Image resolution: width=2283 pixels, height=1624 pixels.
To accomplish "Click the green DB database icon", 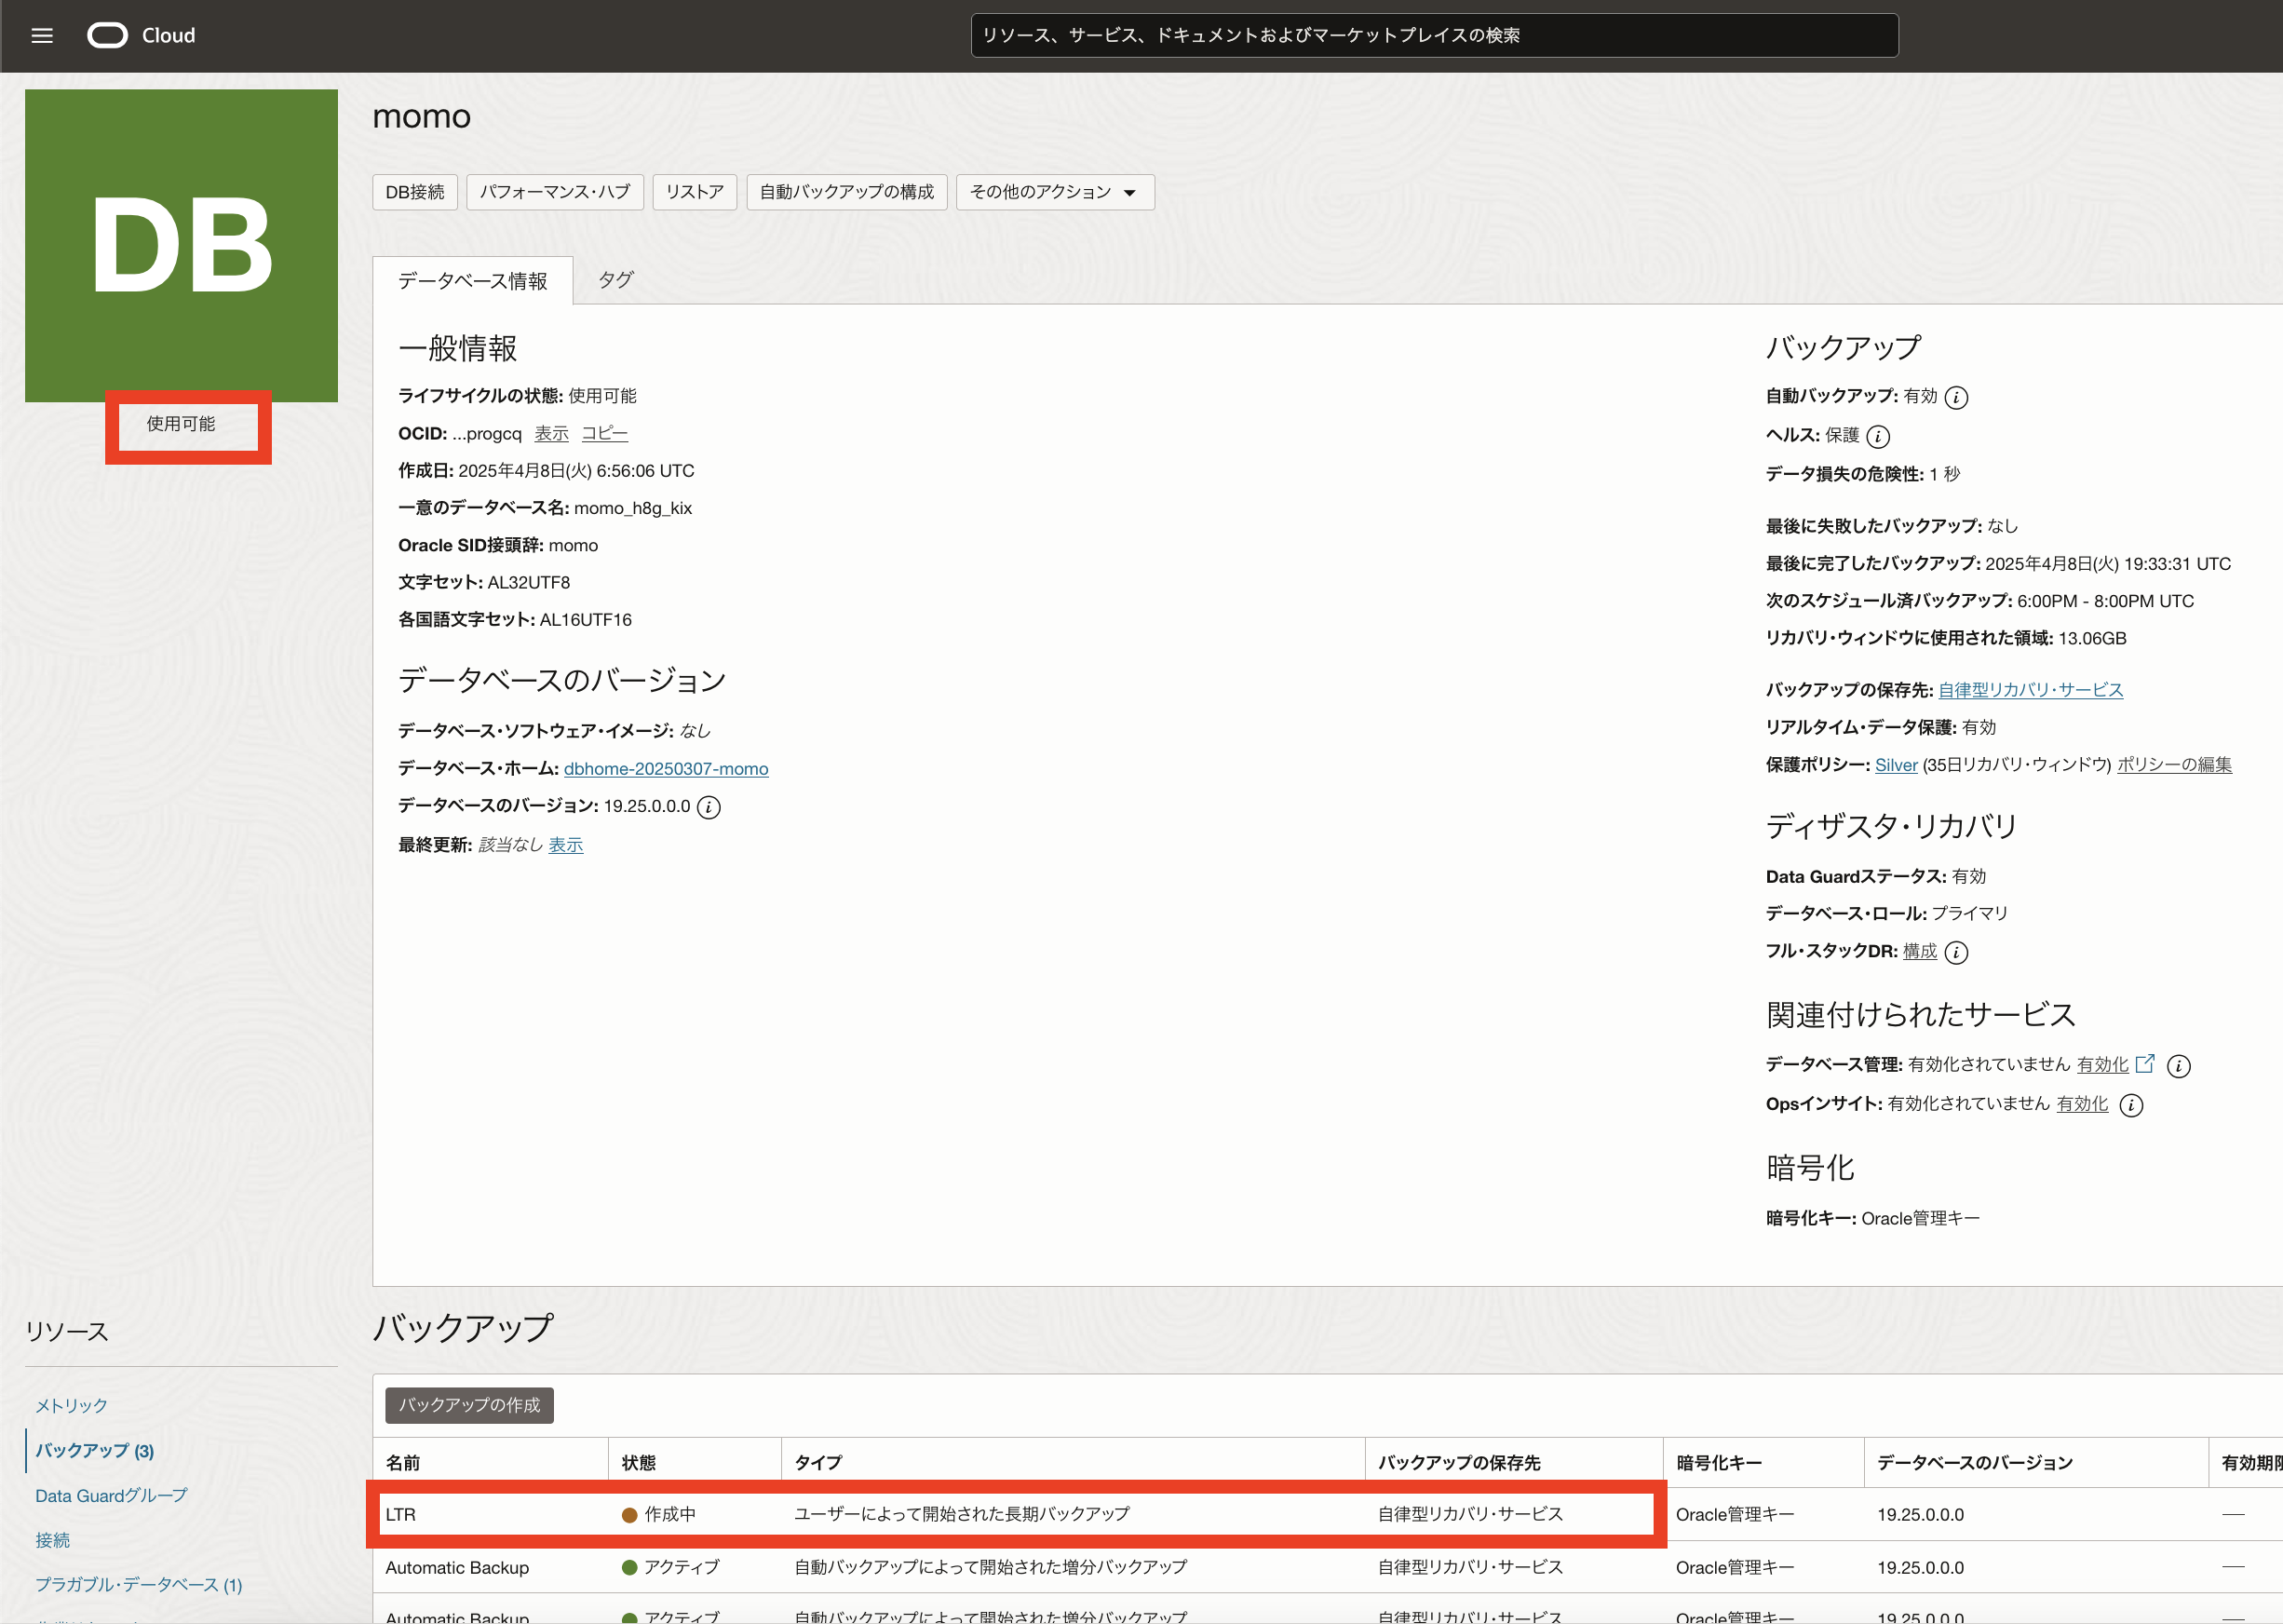I will 181,246.
